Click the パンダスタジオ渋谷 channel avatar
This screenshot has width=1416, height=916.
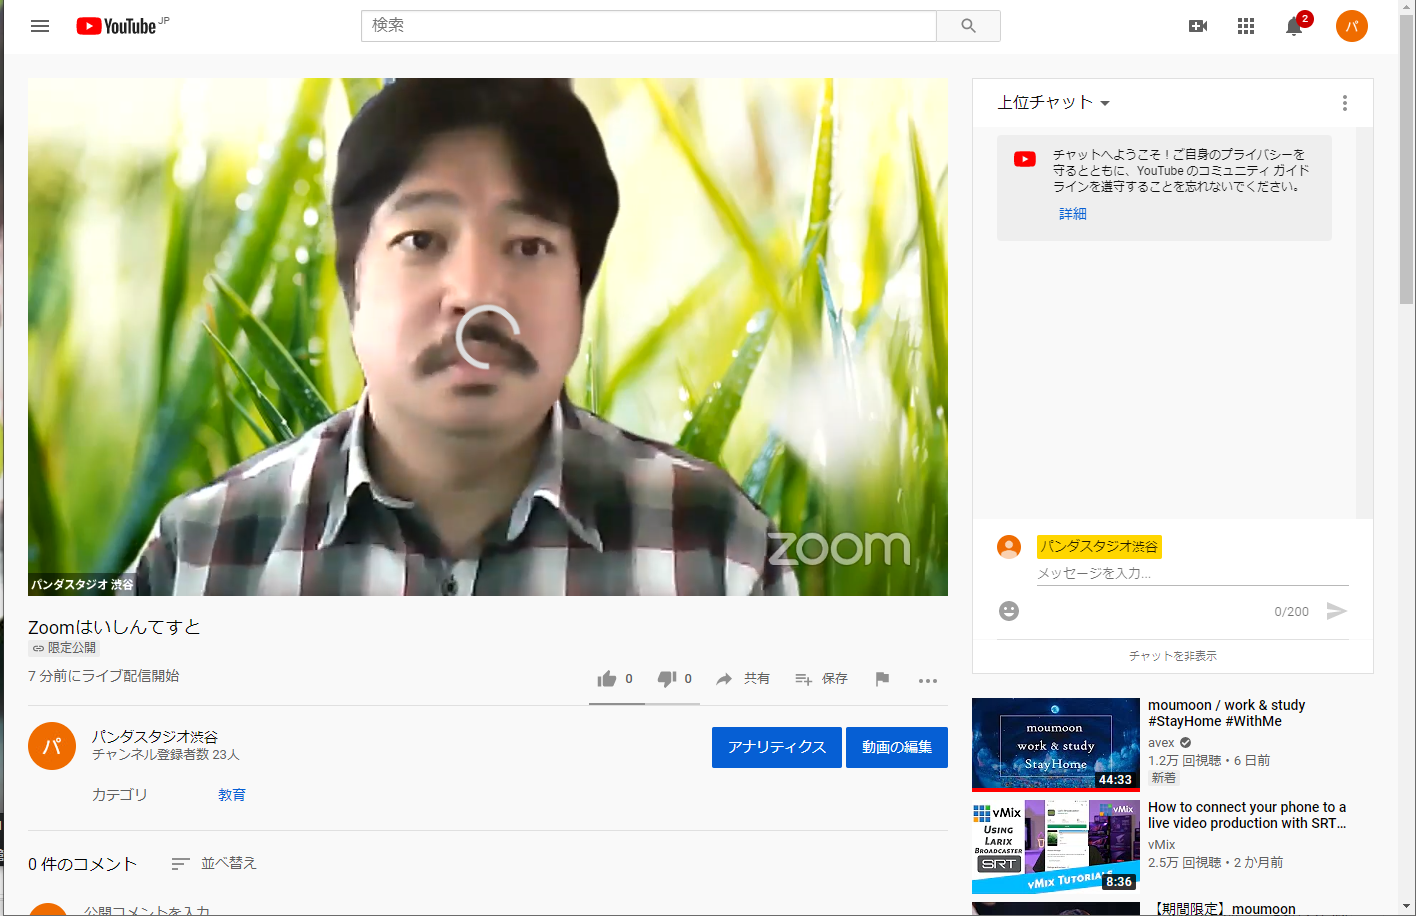52,746
